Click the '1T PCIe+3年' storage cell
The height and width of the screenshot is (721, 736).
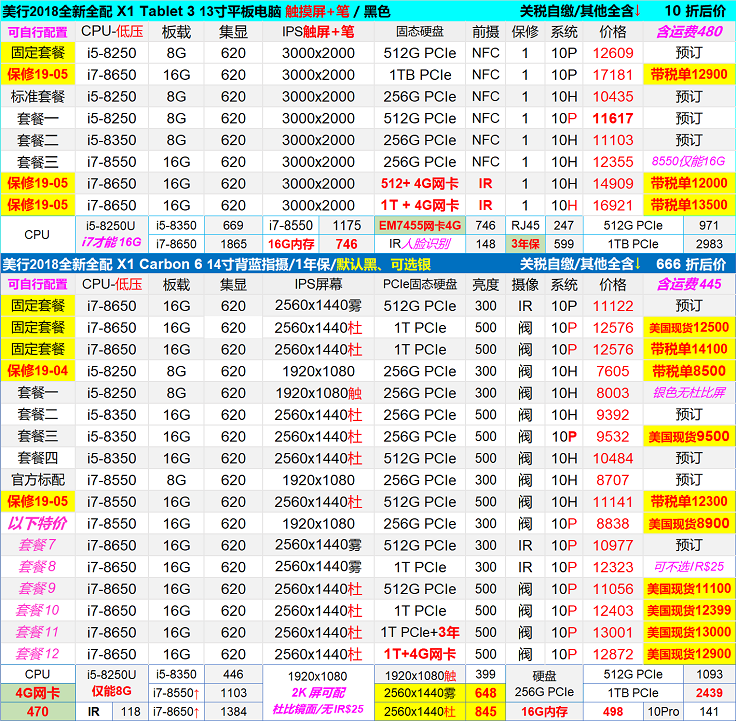click(420, 632)
